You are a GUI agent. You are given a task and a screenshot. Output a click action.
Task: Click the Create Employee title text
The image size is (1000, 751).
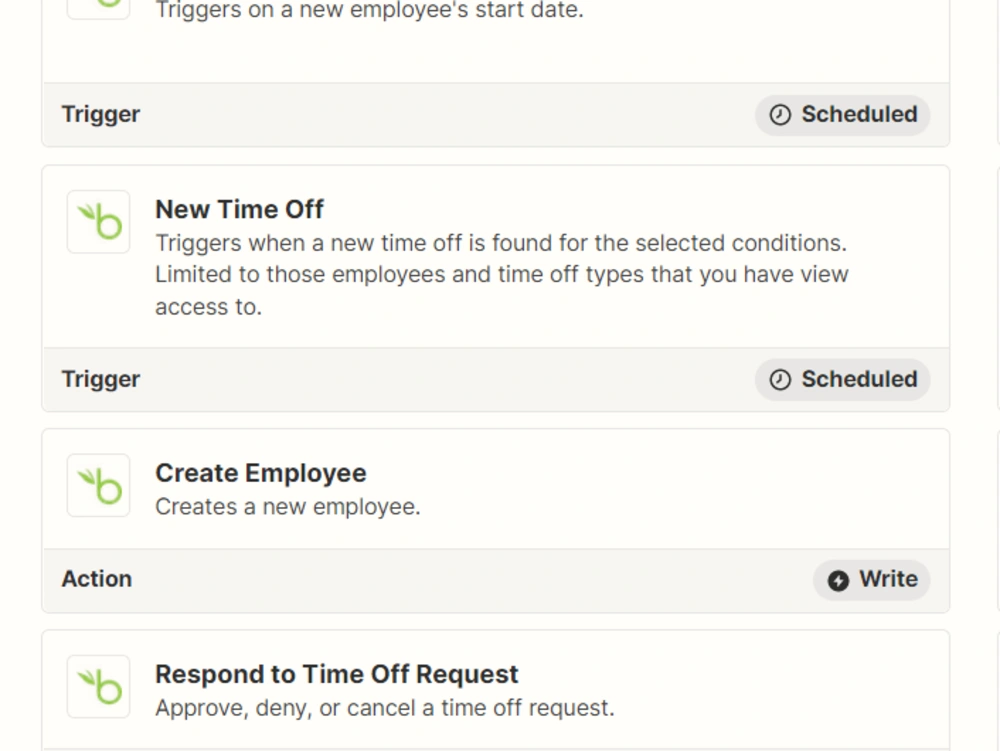[260, 472]
